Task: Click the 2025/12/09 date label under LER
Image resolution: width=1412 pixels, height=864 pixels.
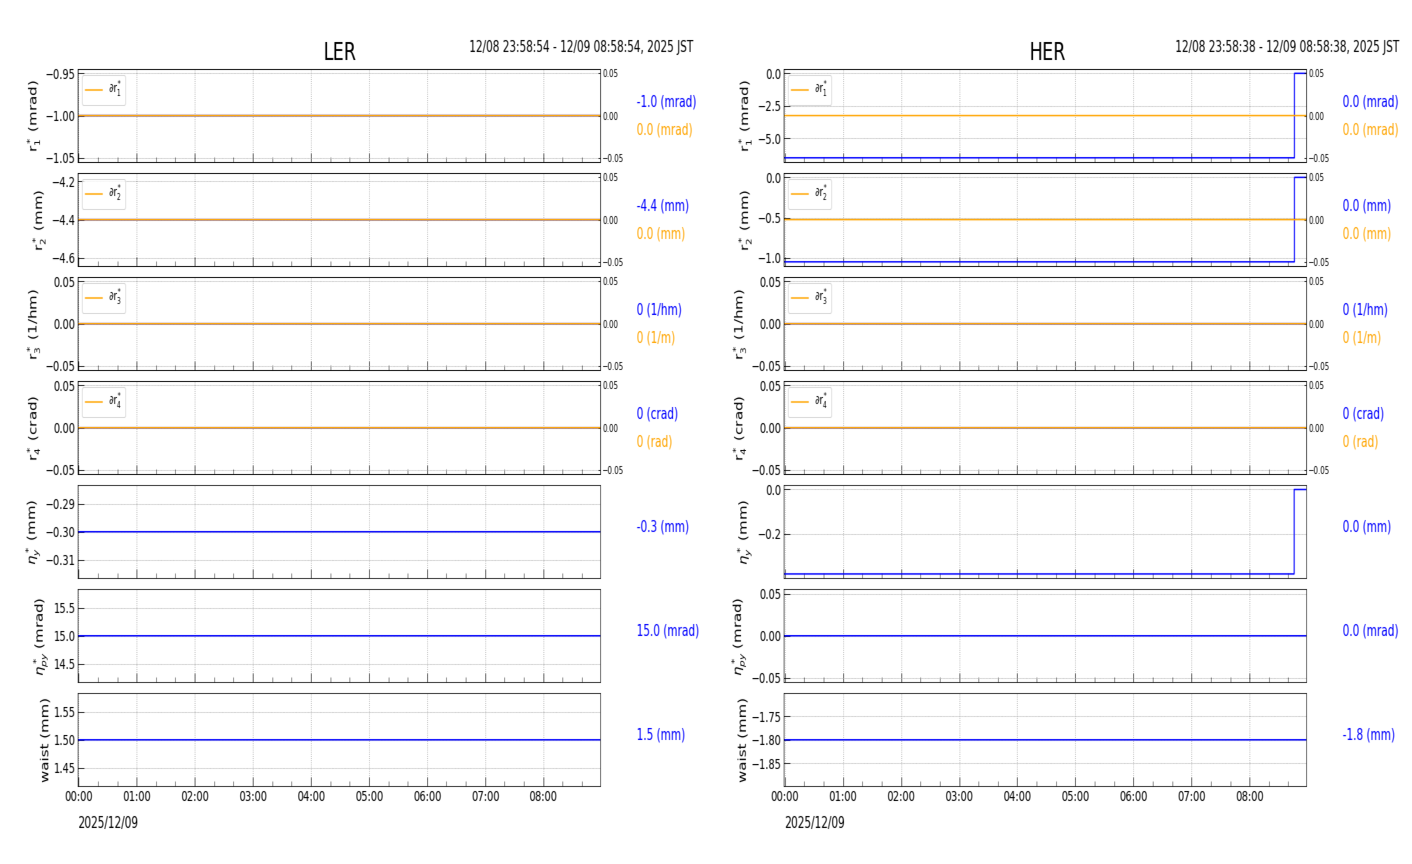Action: click(x=108, y=823)
